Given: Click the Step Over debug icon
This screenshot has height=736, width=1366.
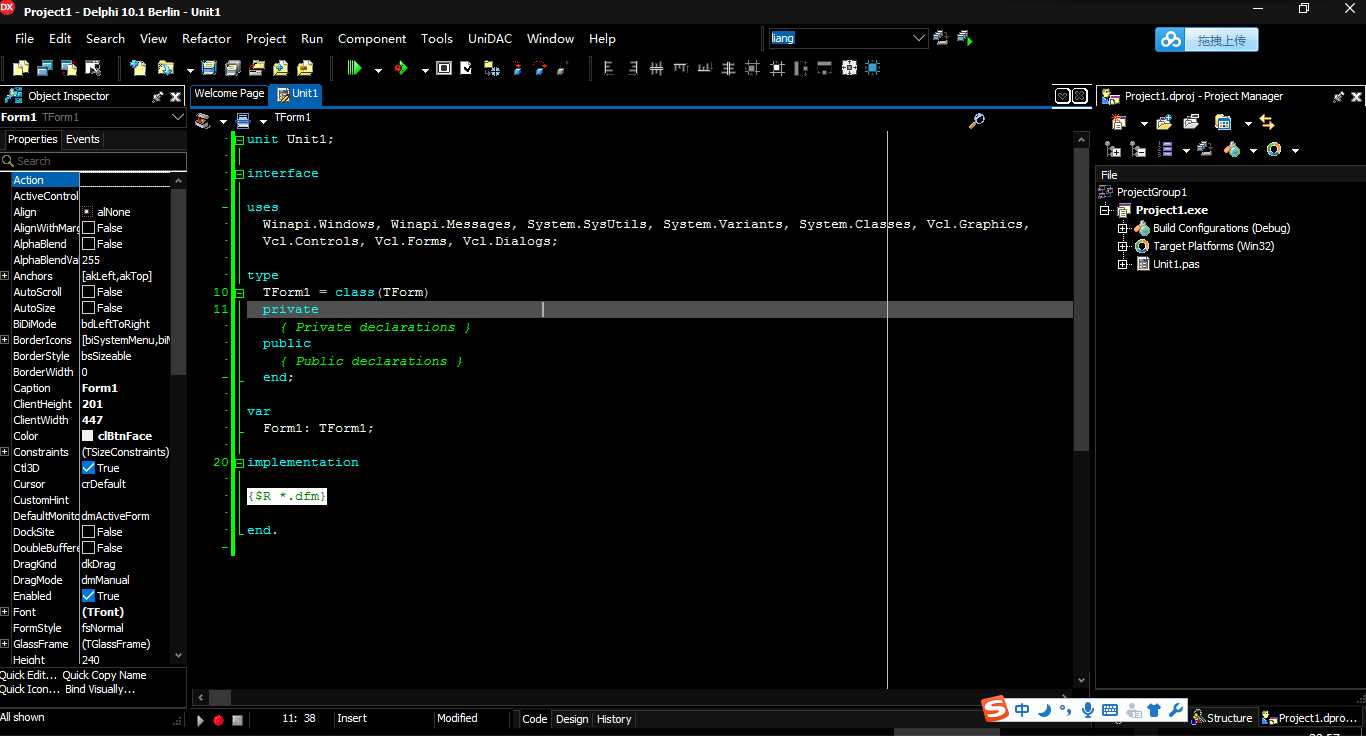Looking at the screenshot, I should (541, 68).
